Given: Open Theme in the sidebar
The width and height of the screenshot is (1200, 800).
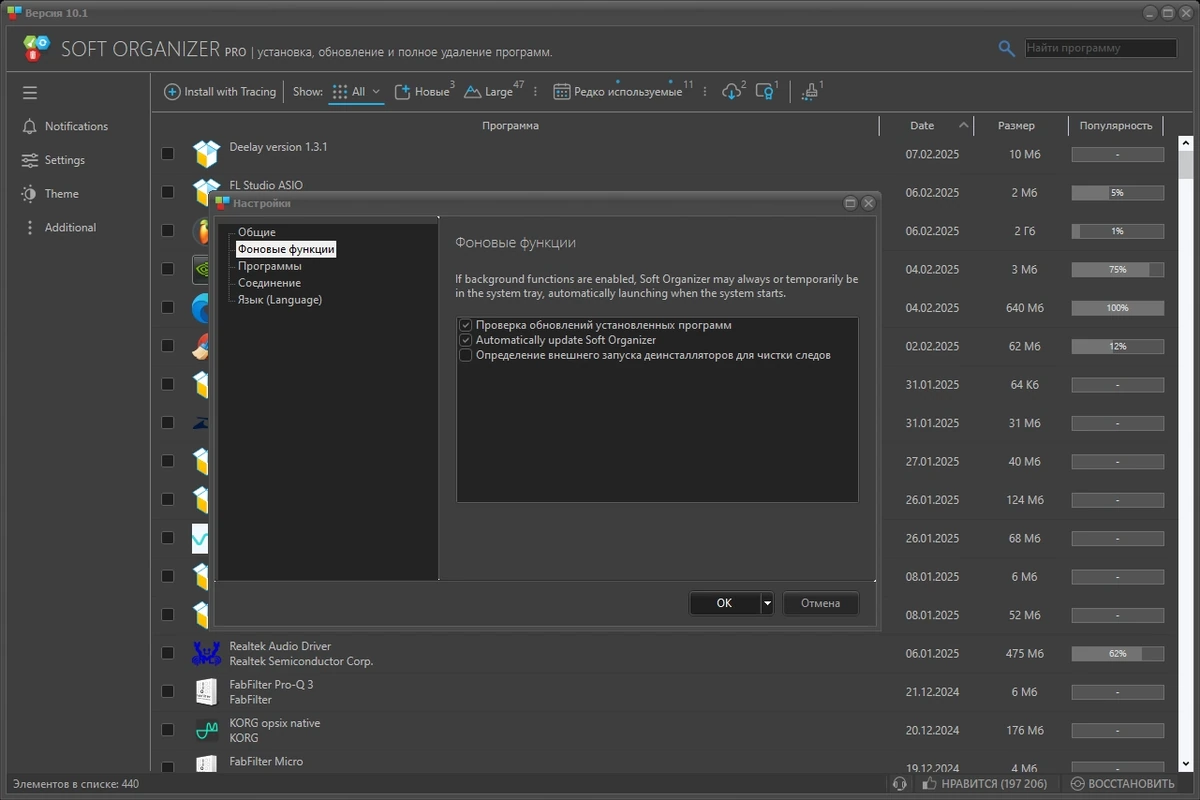Looking at the screenshot, I should 61,194.
